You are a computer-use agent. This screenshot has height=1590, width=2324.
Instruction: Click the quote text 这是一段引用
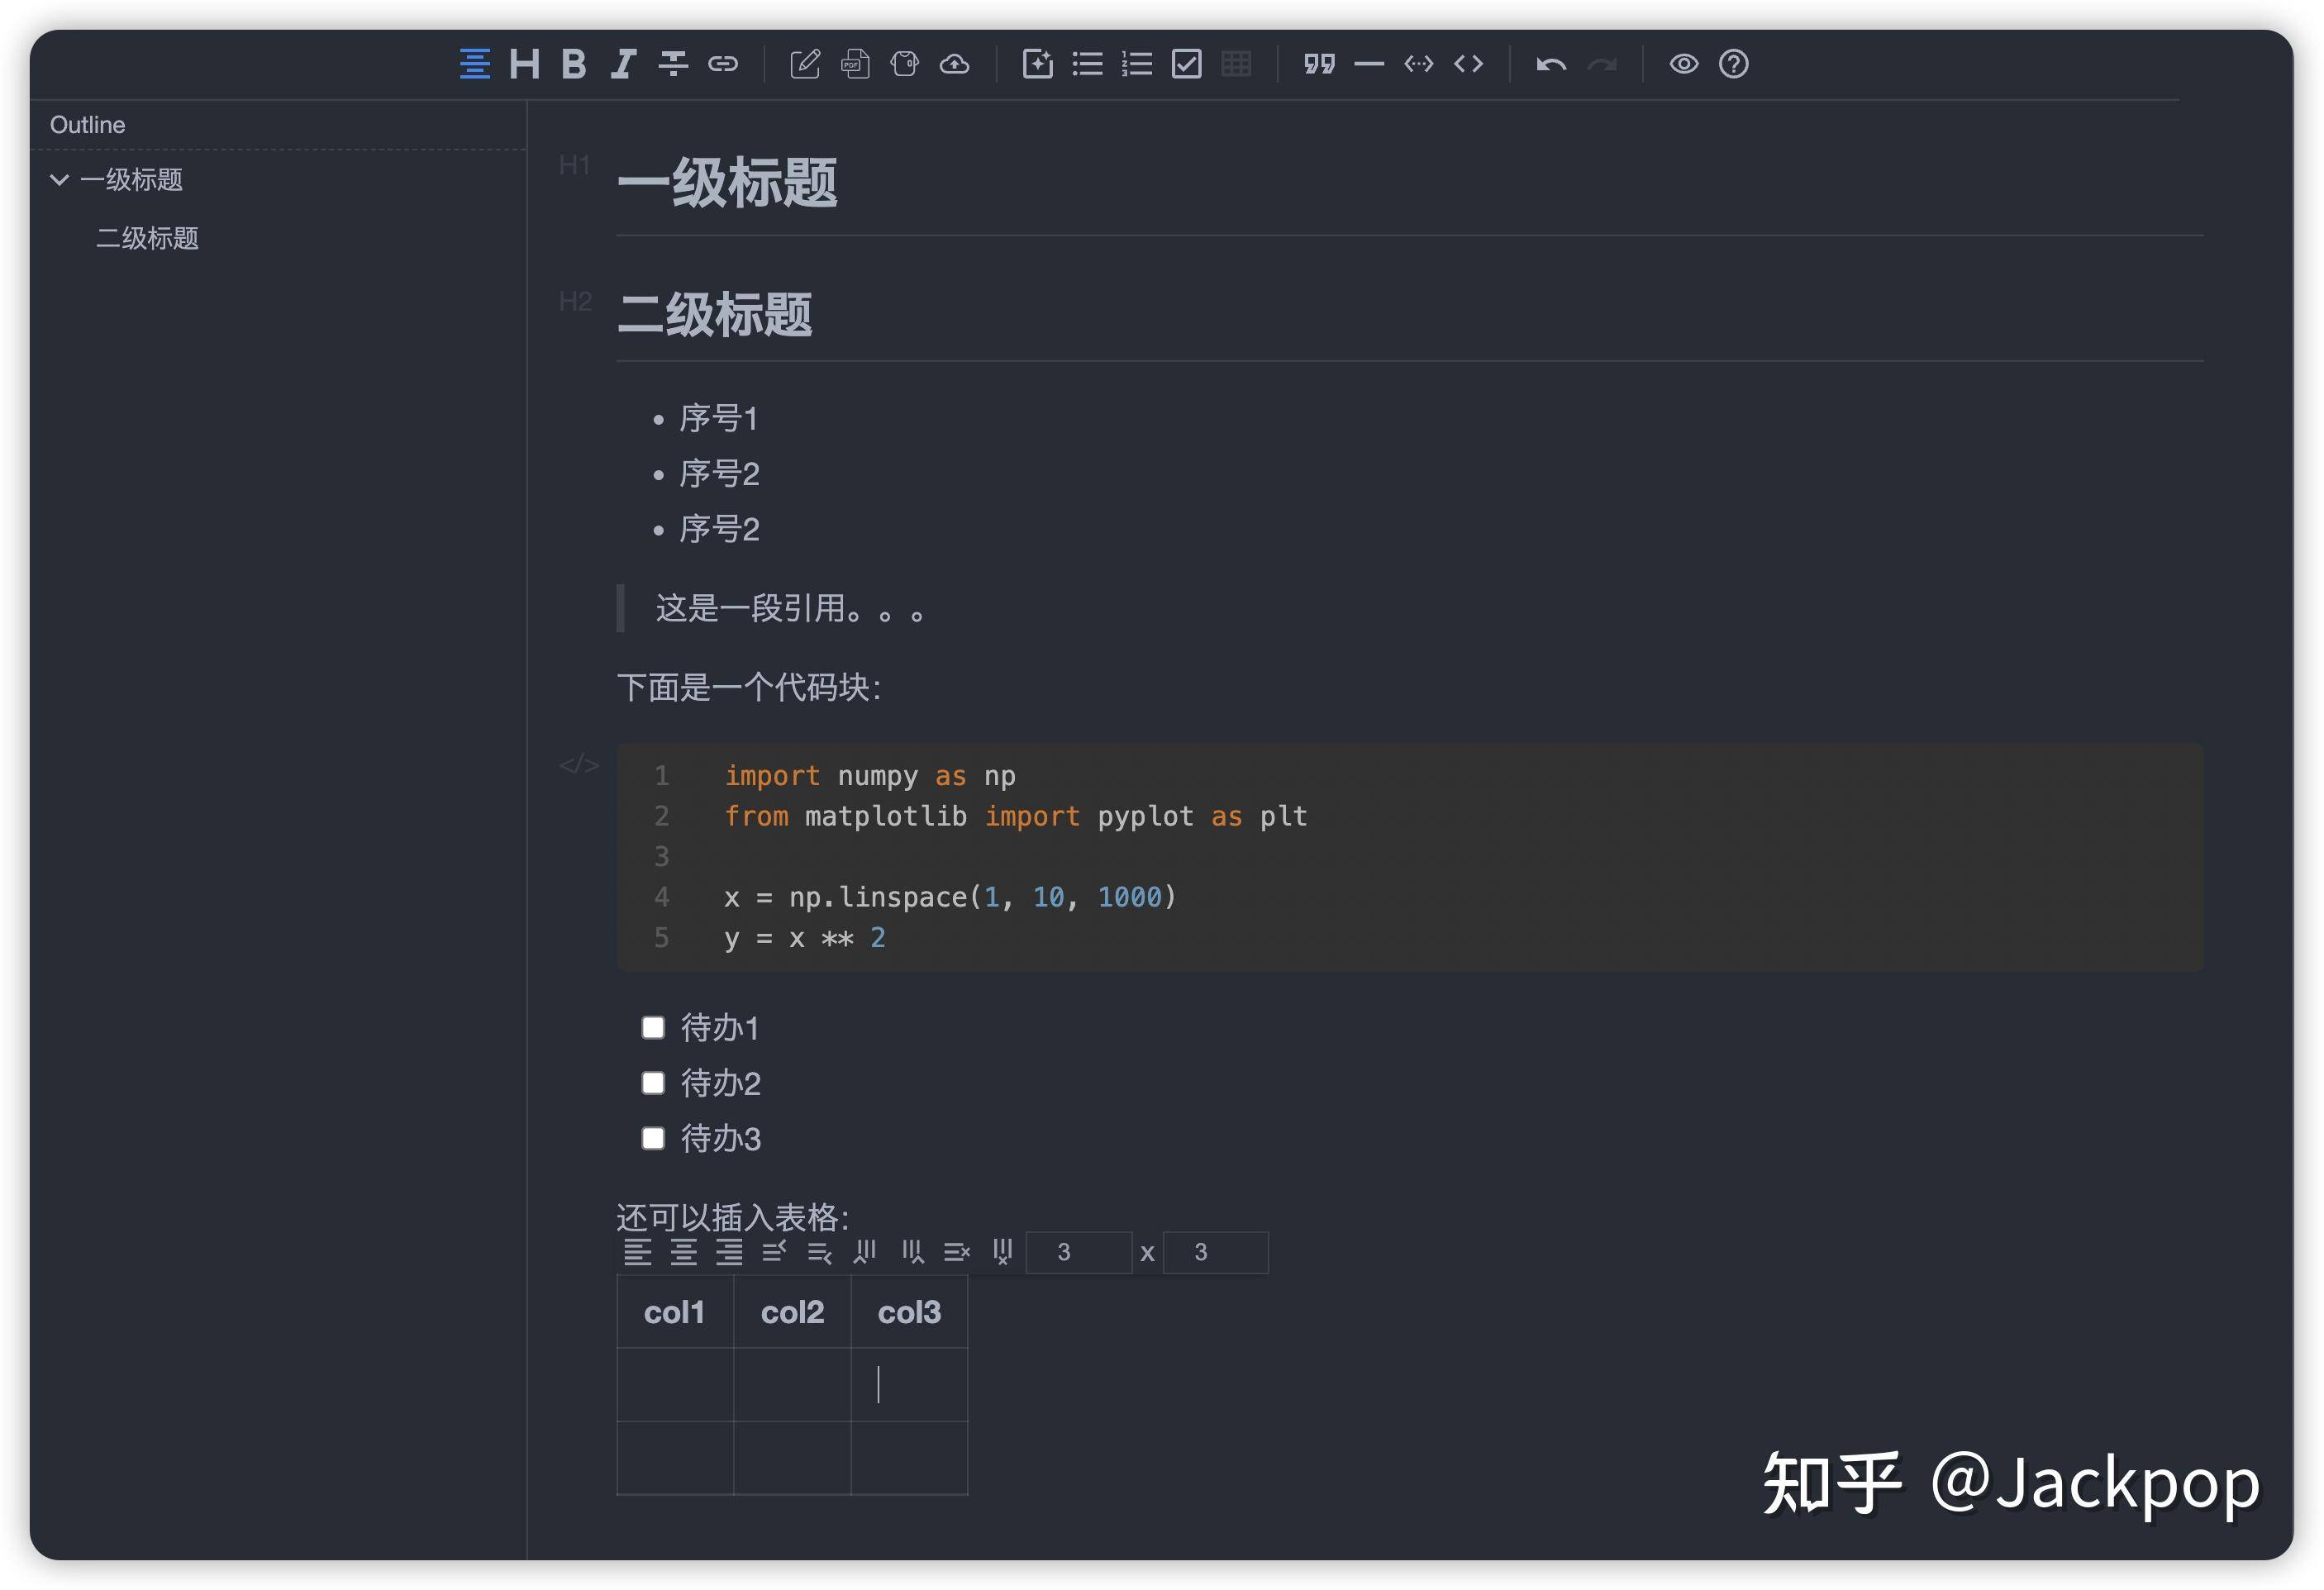[x=790, y=608]
